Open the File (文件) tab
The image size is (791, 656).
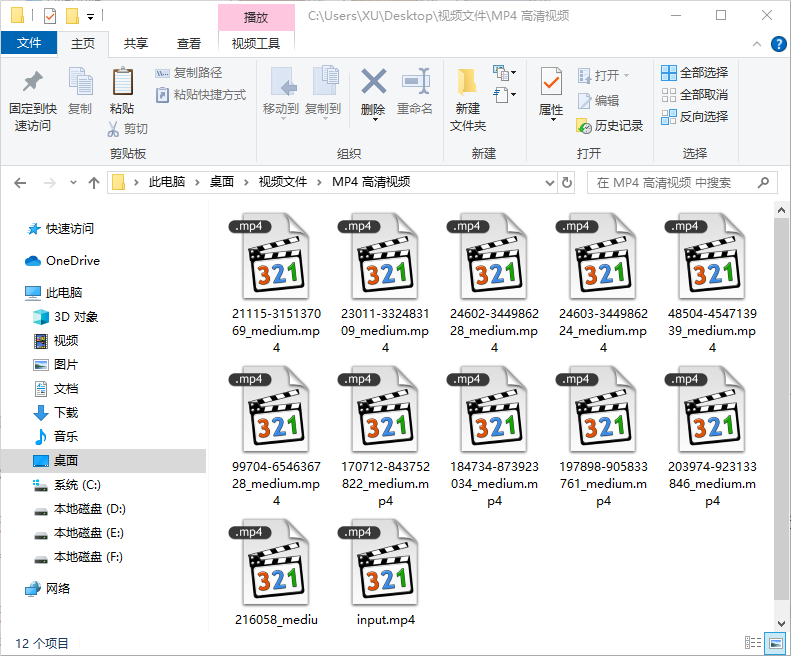pyautogui.click(x=29, y=43)
